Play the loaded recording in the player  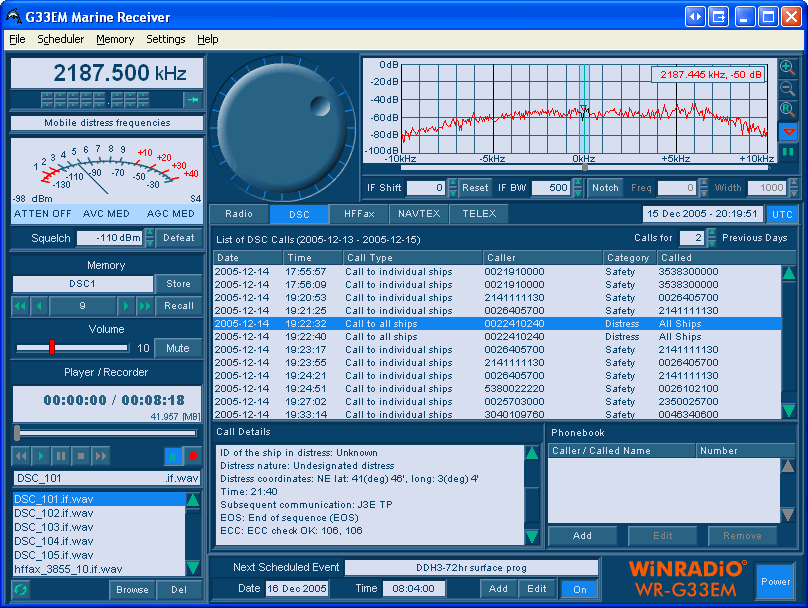click(41, 456)
